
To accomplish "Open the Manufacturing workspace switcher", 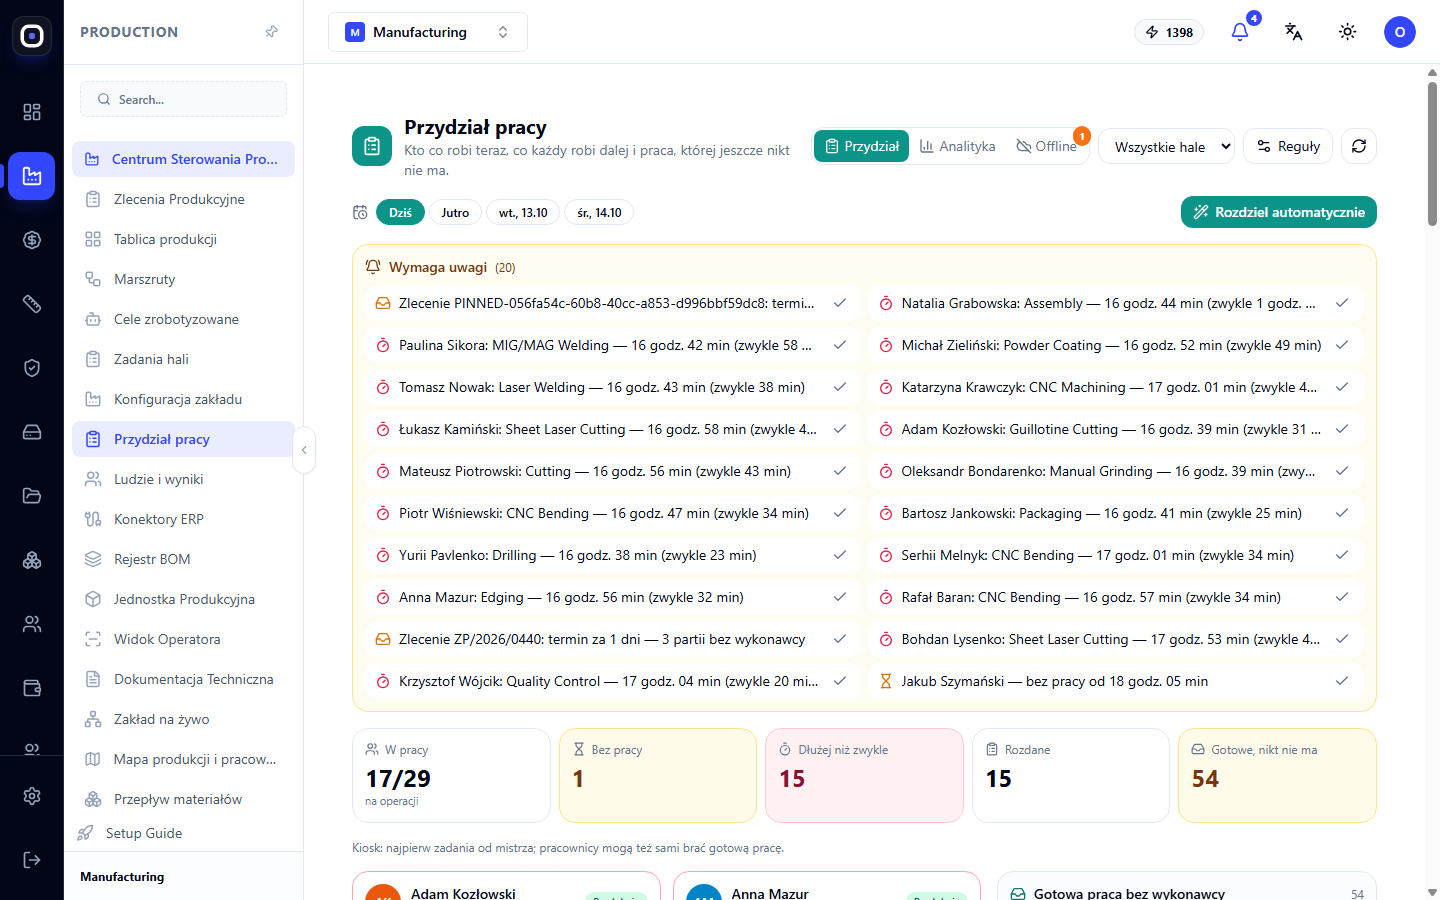I will (x=428, y=32).
